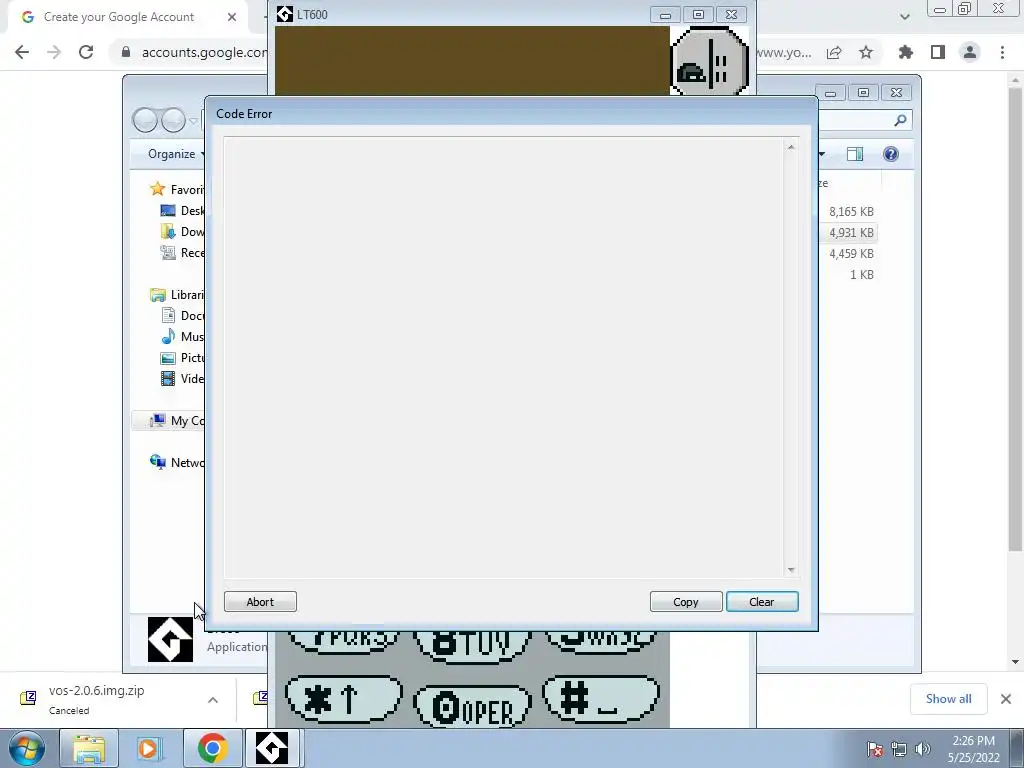The width and height of the screenshot is (1024, 768).
Task: Select Pictures library in Explorer pane
Action: point(182,357)
